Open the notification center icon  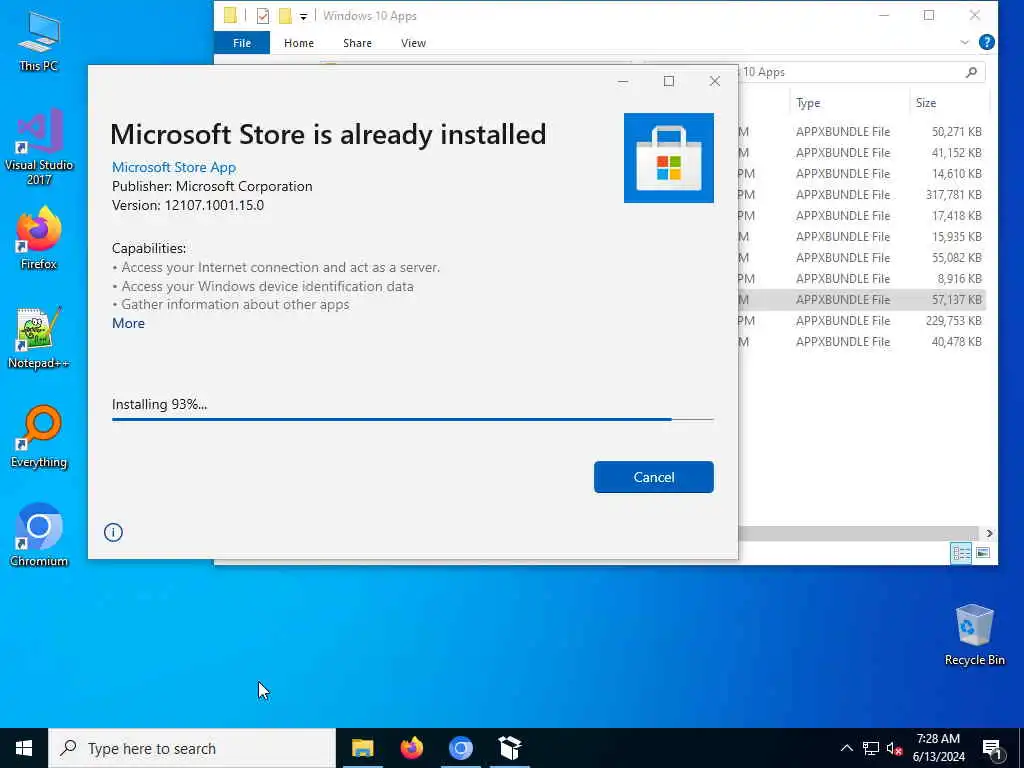(992, 749)
